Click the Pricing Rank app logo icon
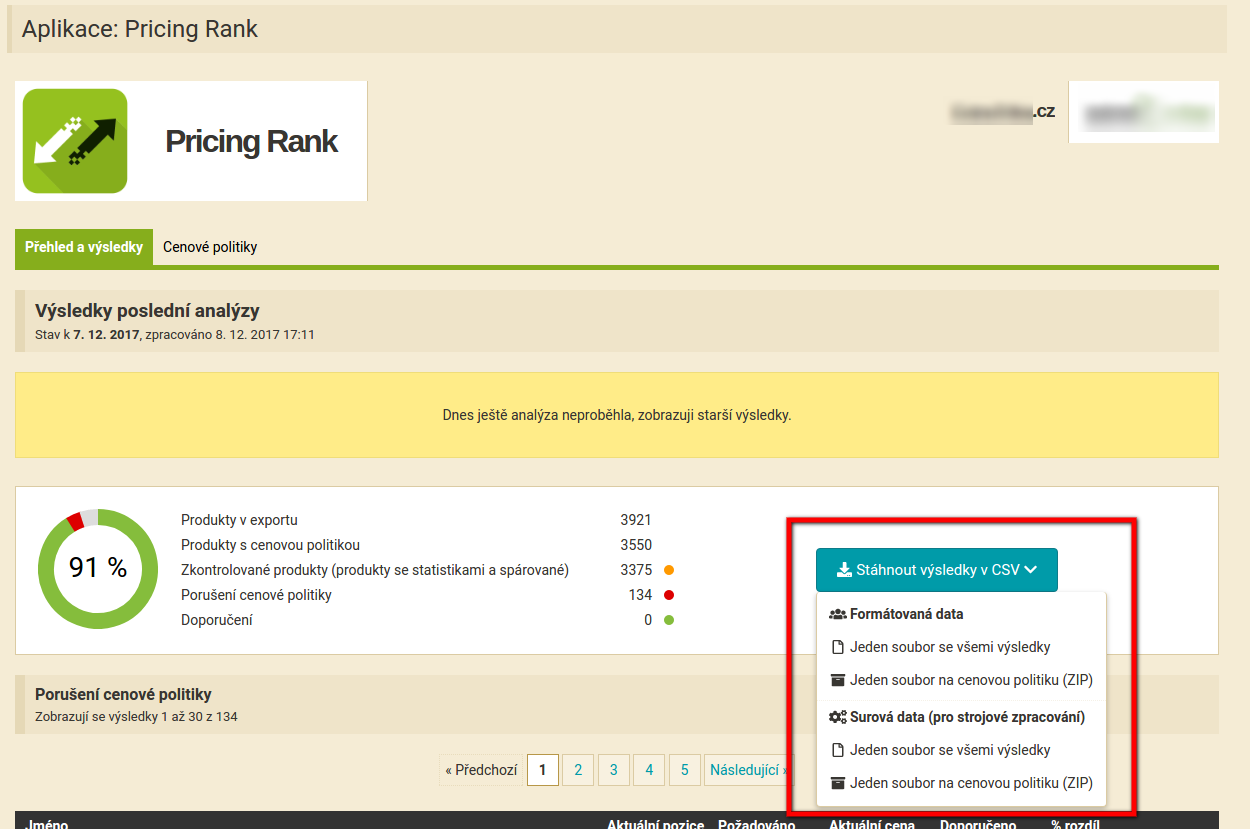Viewport: 1250px width, 829px height. (75, 141)
